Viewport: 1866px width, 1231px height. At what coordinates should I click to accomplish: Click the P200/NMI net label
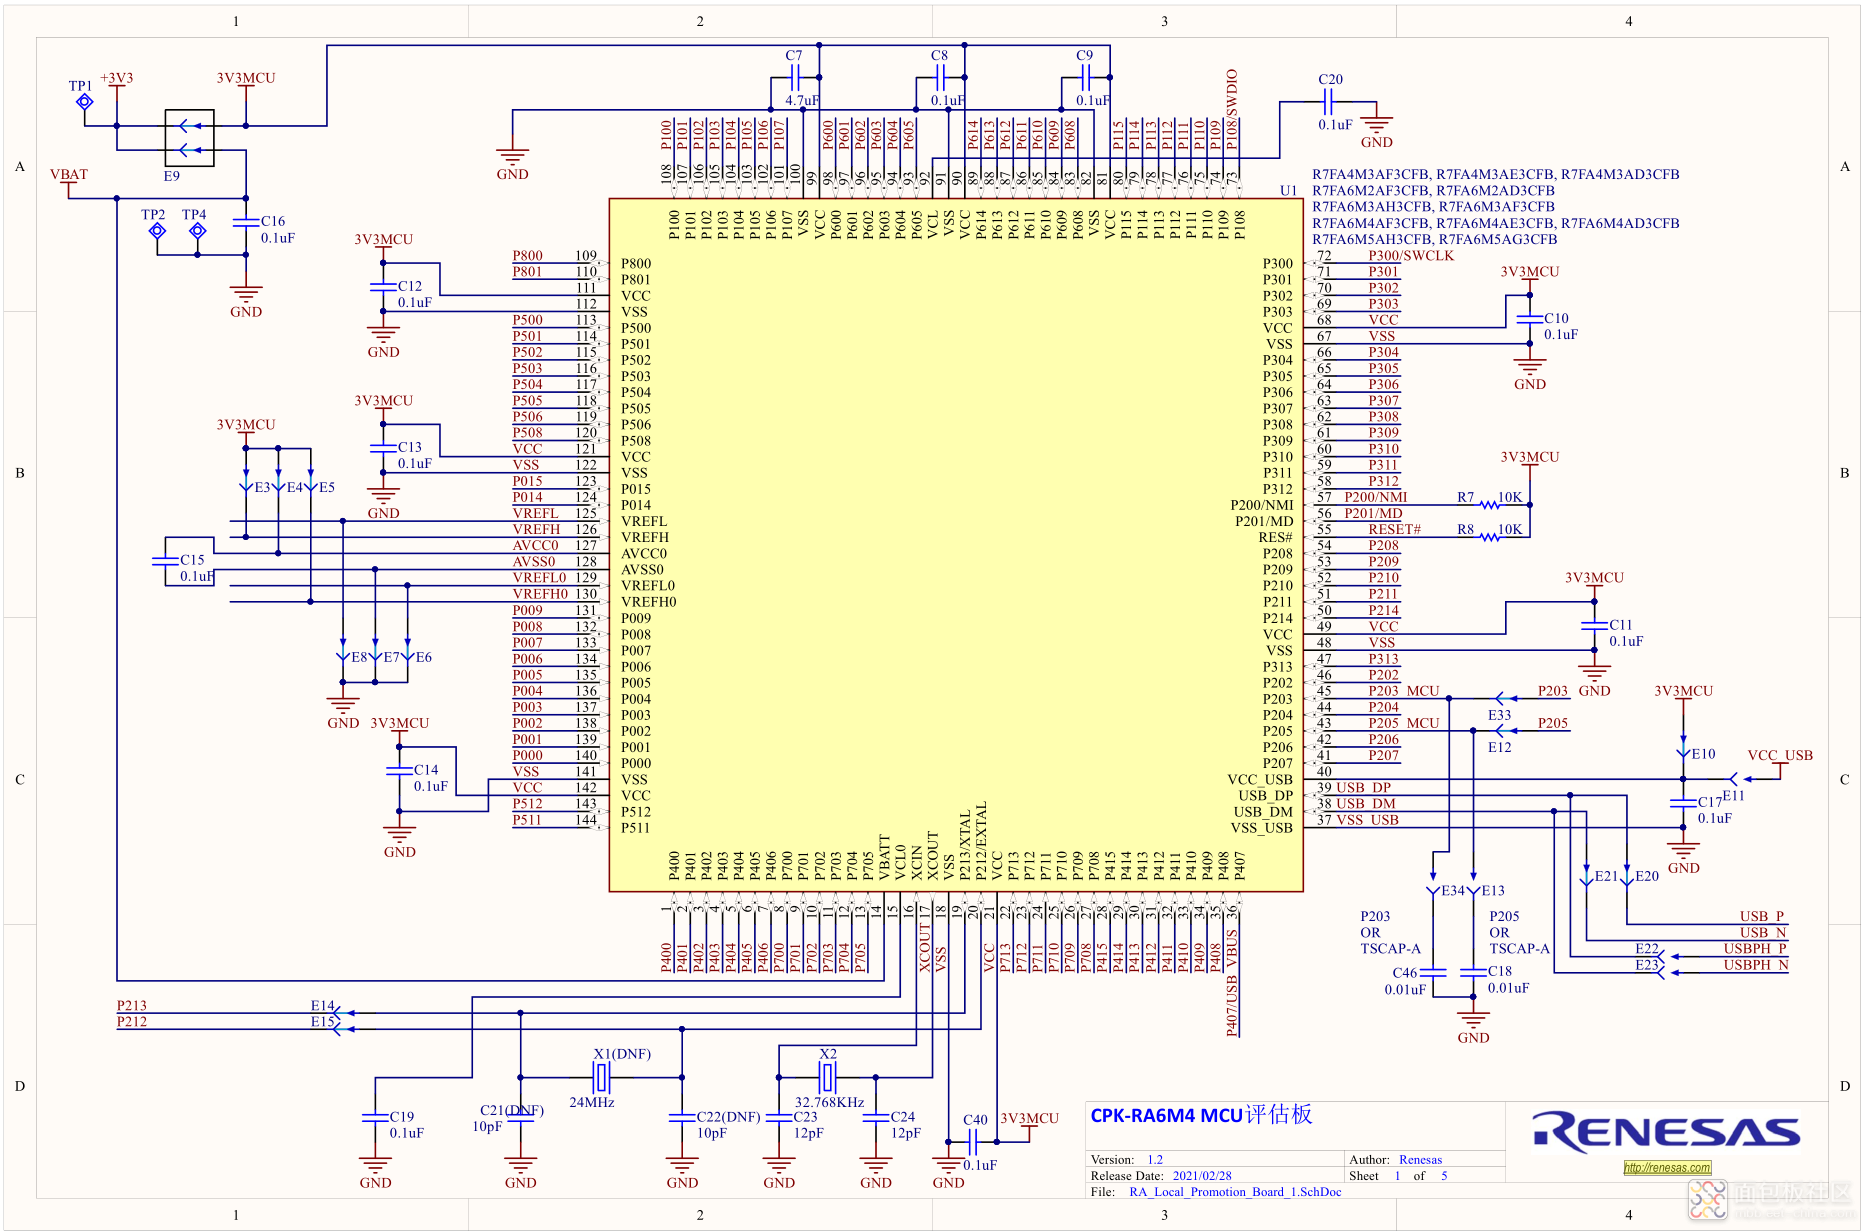[x=1375, y=497]
